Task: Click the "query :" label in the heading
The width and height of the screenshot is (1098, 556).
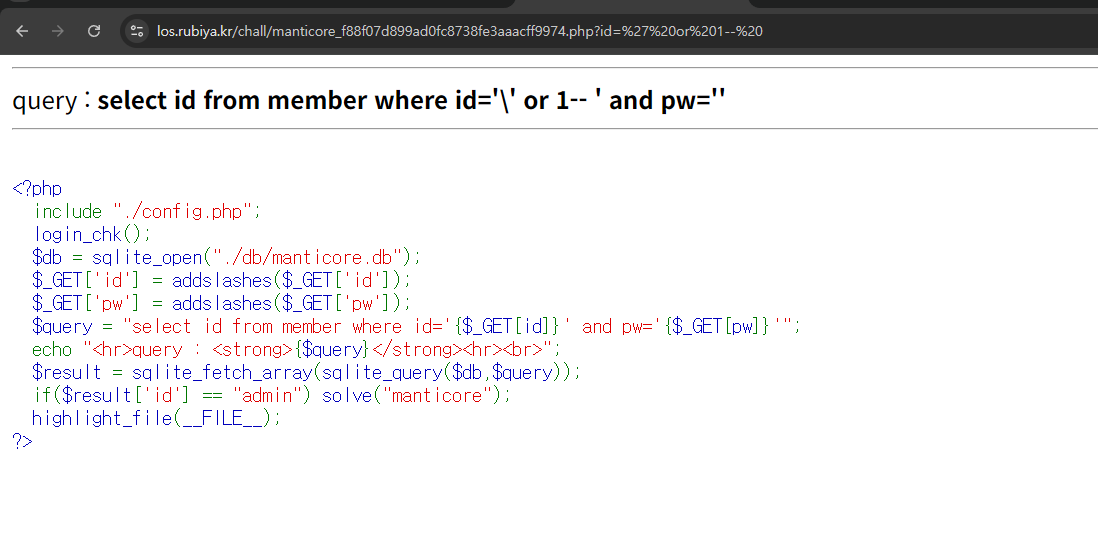Action: click(44, 101)
